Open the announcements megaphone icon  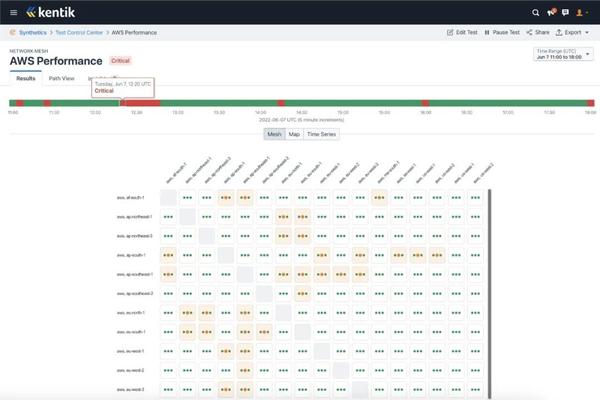(x=551, y=13)
